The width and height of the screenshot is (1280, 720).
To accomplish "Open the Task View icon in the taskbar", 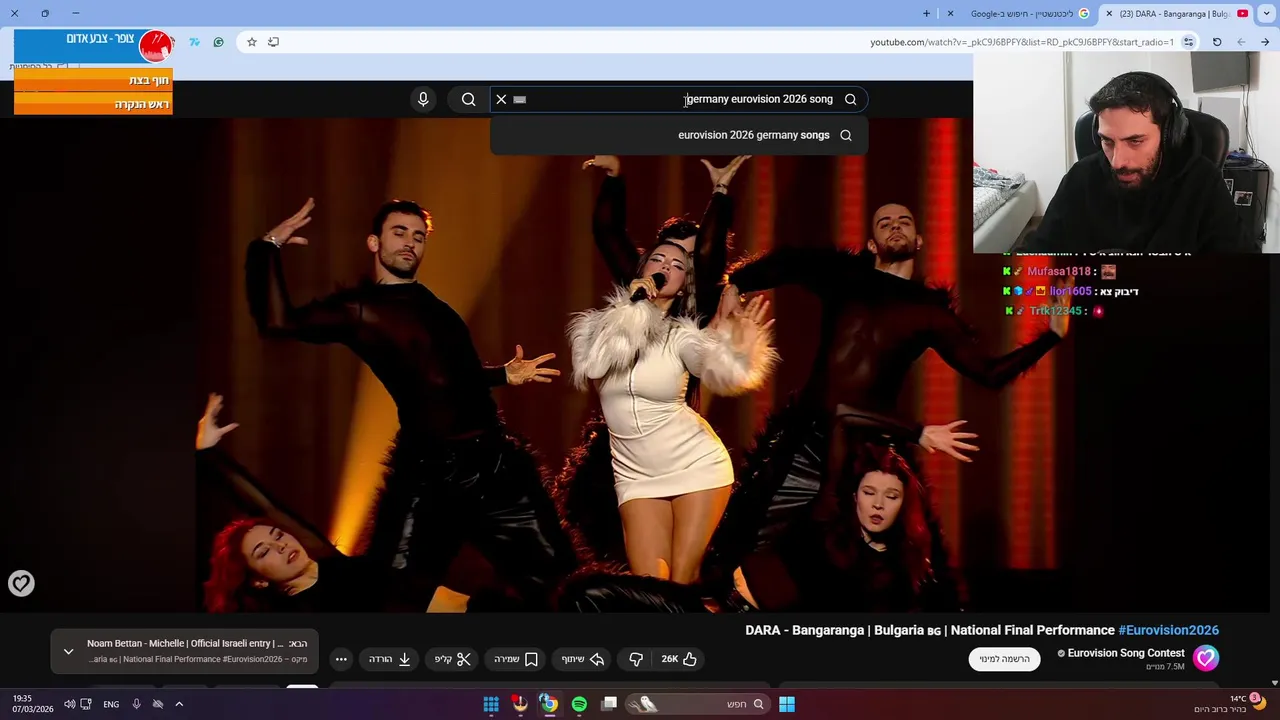I will [x=609, y=704].
